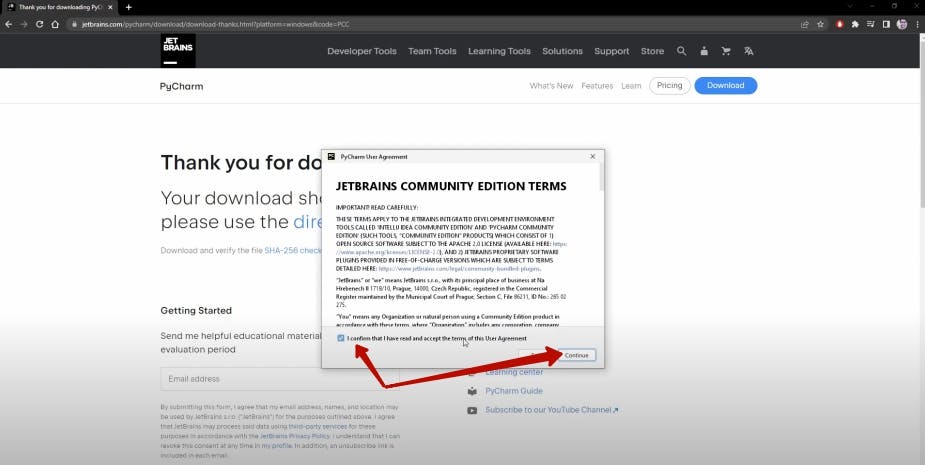
Task: Open the tab search chevron in title bar
Action: click(850, 6)
